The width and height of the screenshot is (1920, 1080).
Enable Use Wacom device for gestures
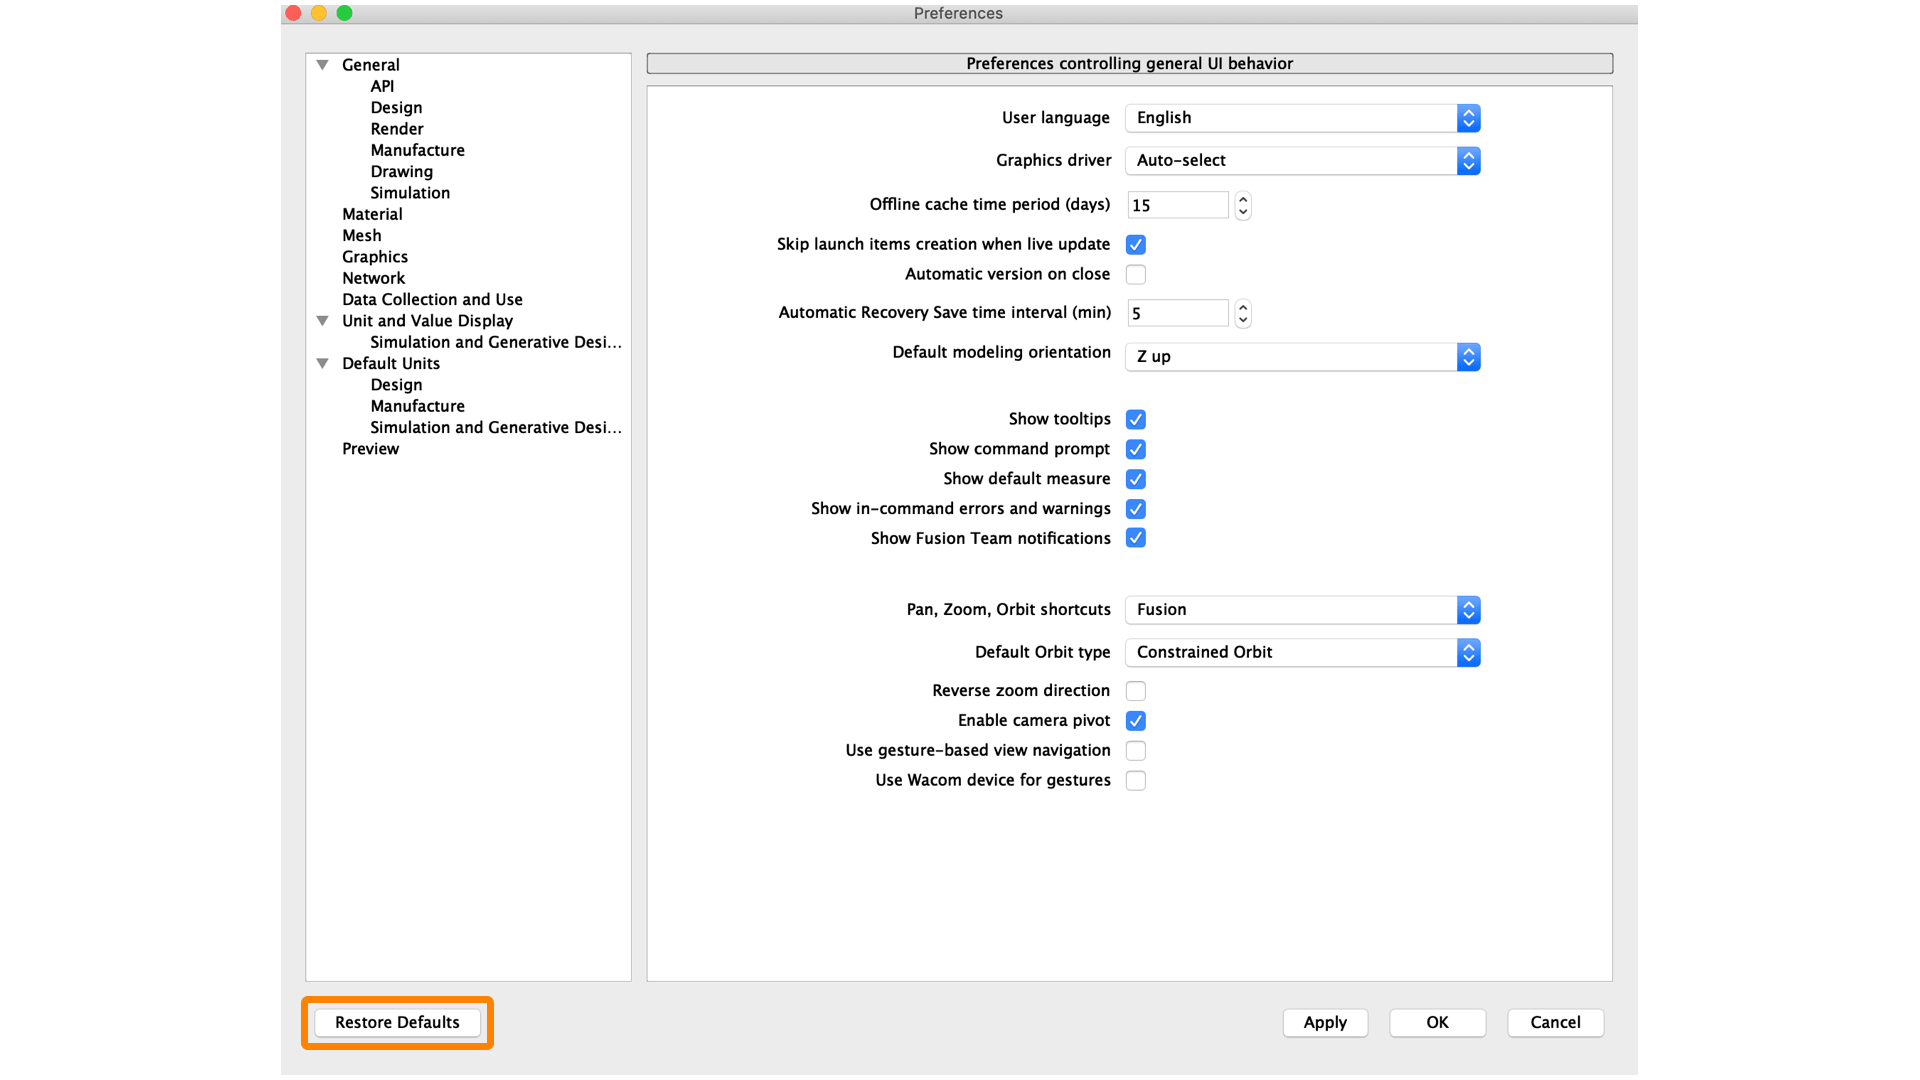1136,781
